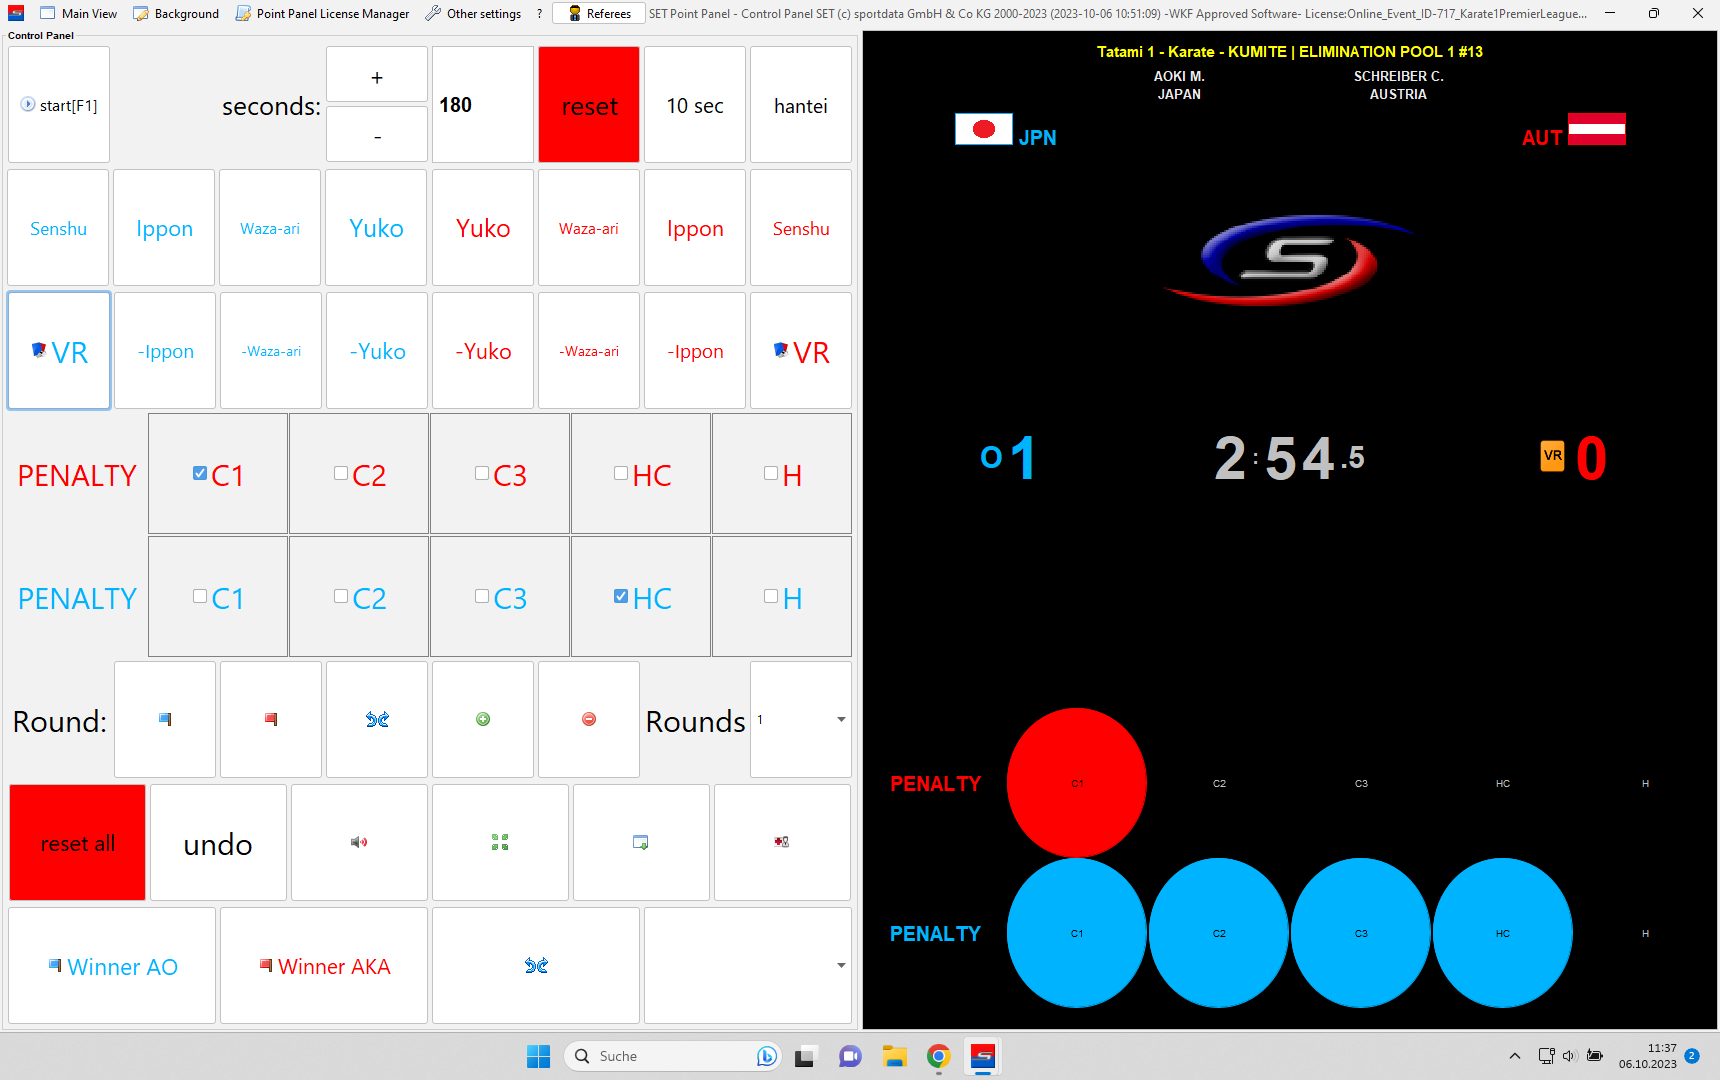The height and width of the screenshot is (1080, 1720).
Task: Declare Winner AKA
Action: pyautogui.click(x=324, y=965)
